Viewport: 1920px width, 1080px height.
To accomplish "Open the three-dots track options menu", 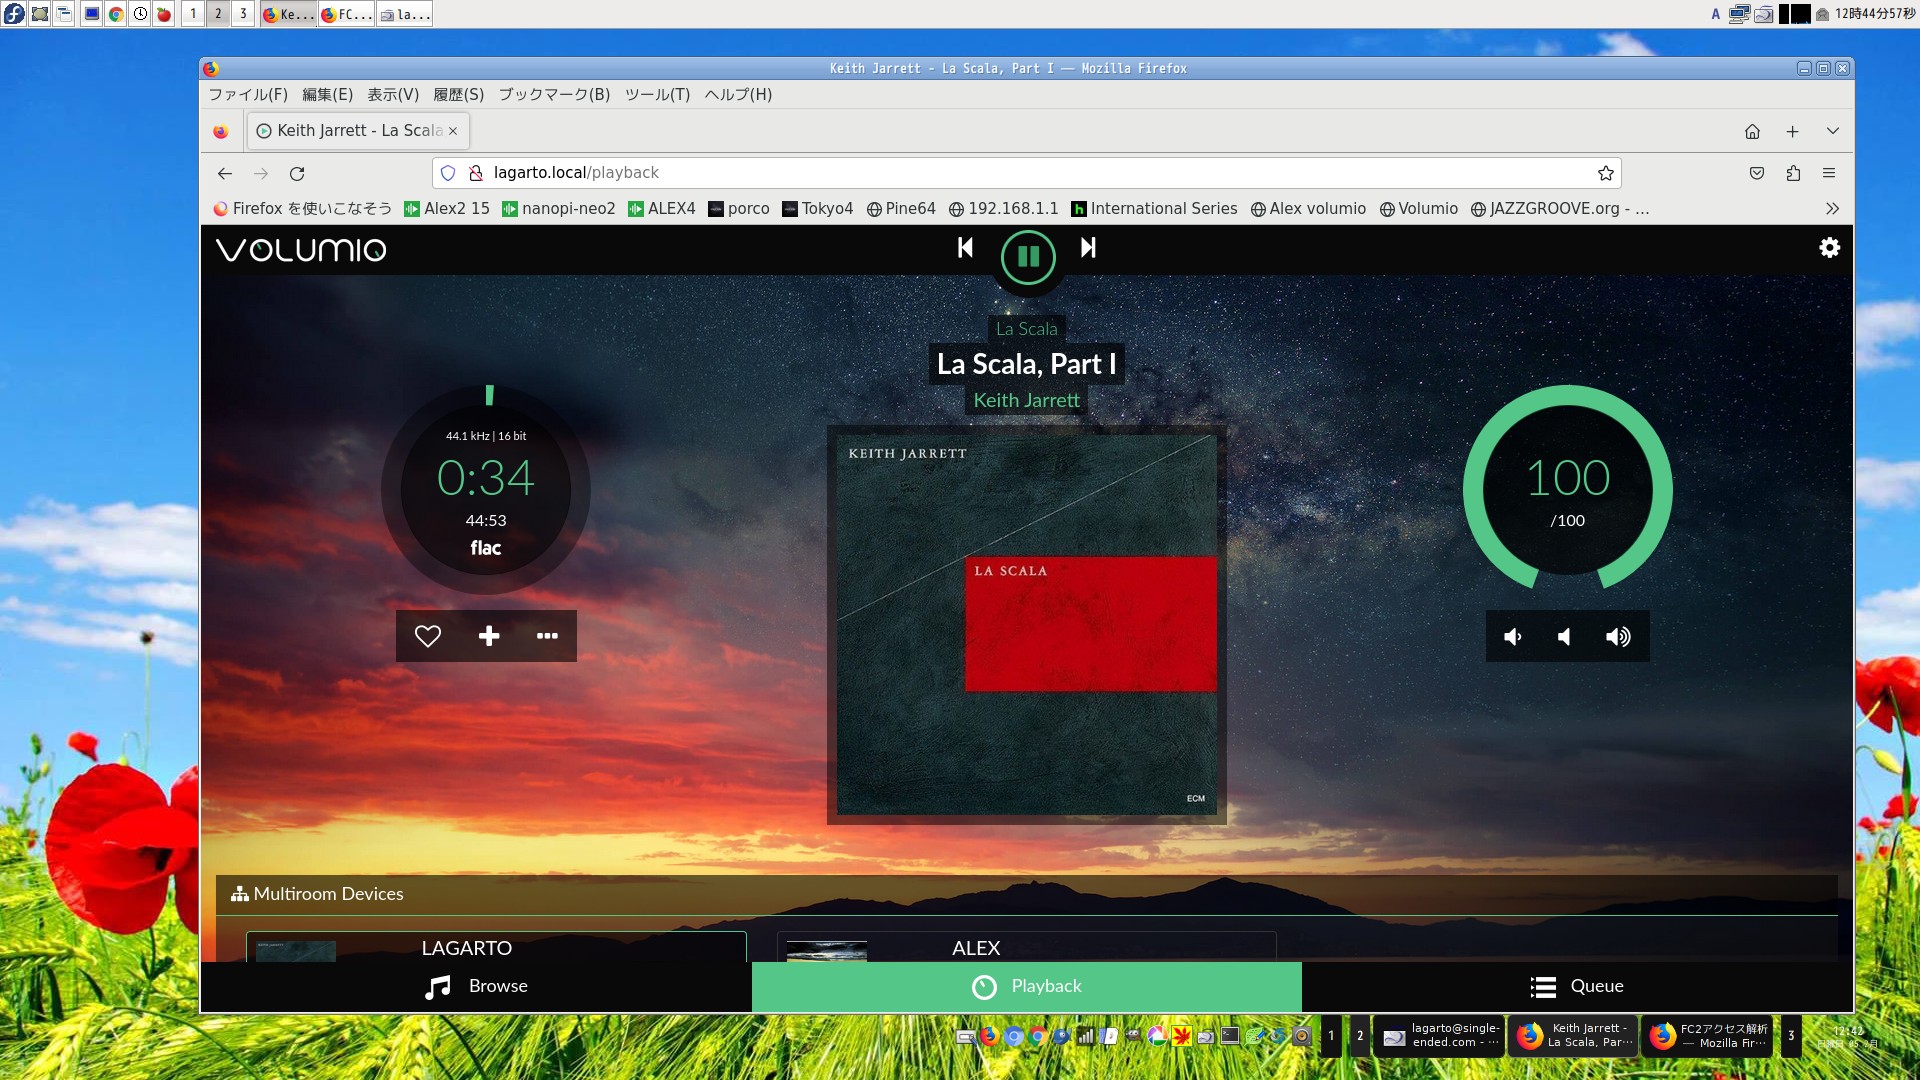I will pyautogui.click(x=547, y=636).
